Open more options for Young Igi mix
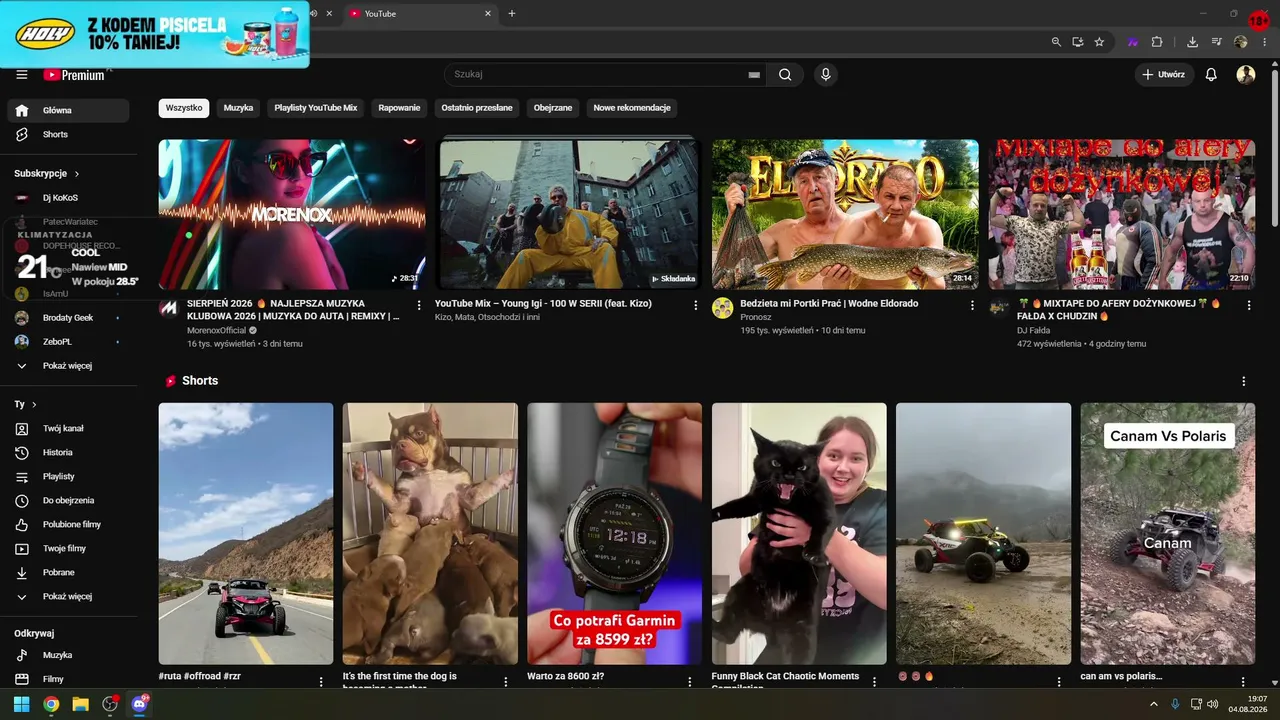The width and height of the screenshot is (1280, 720). [696, 305]
